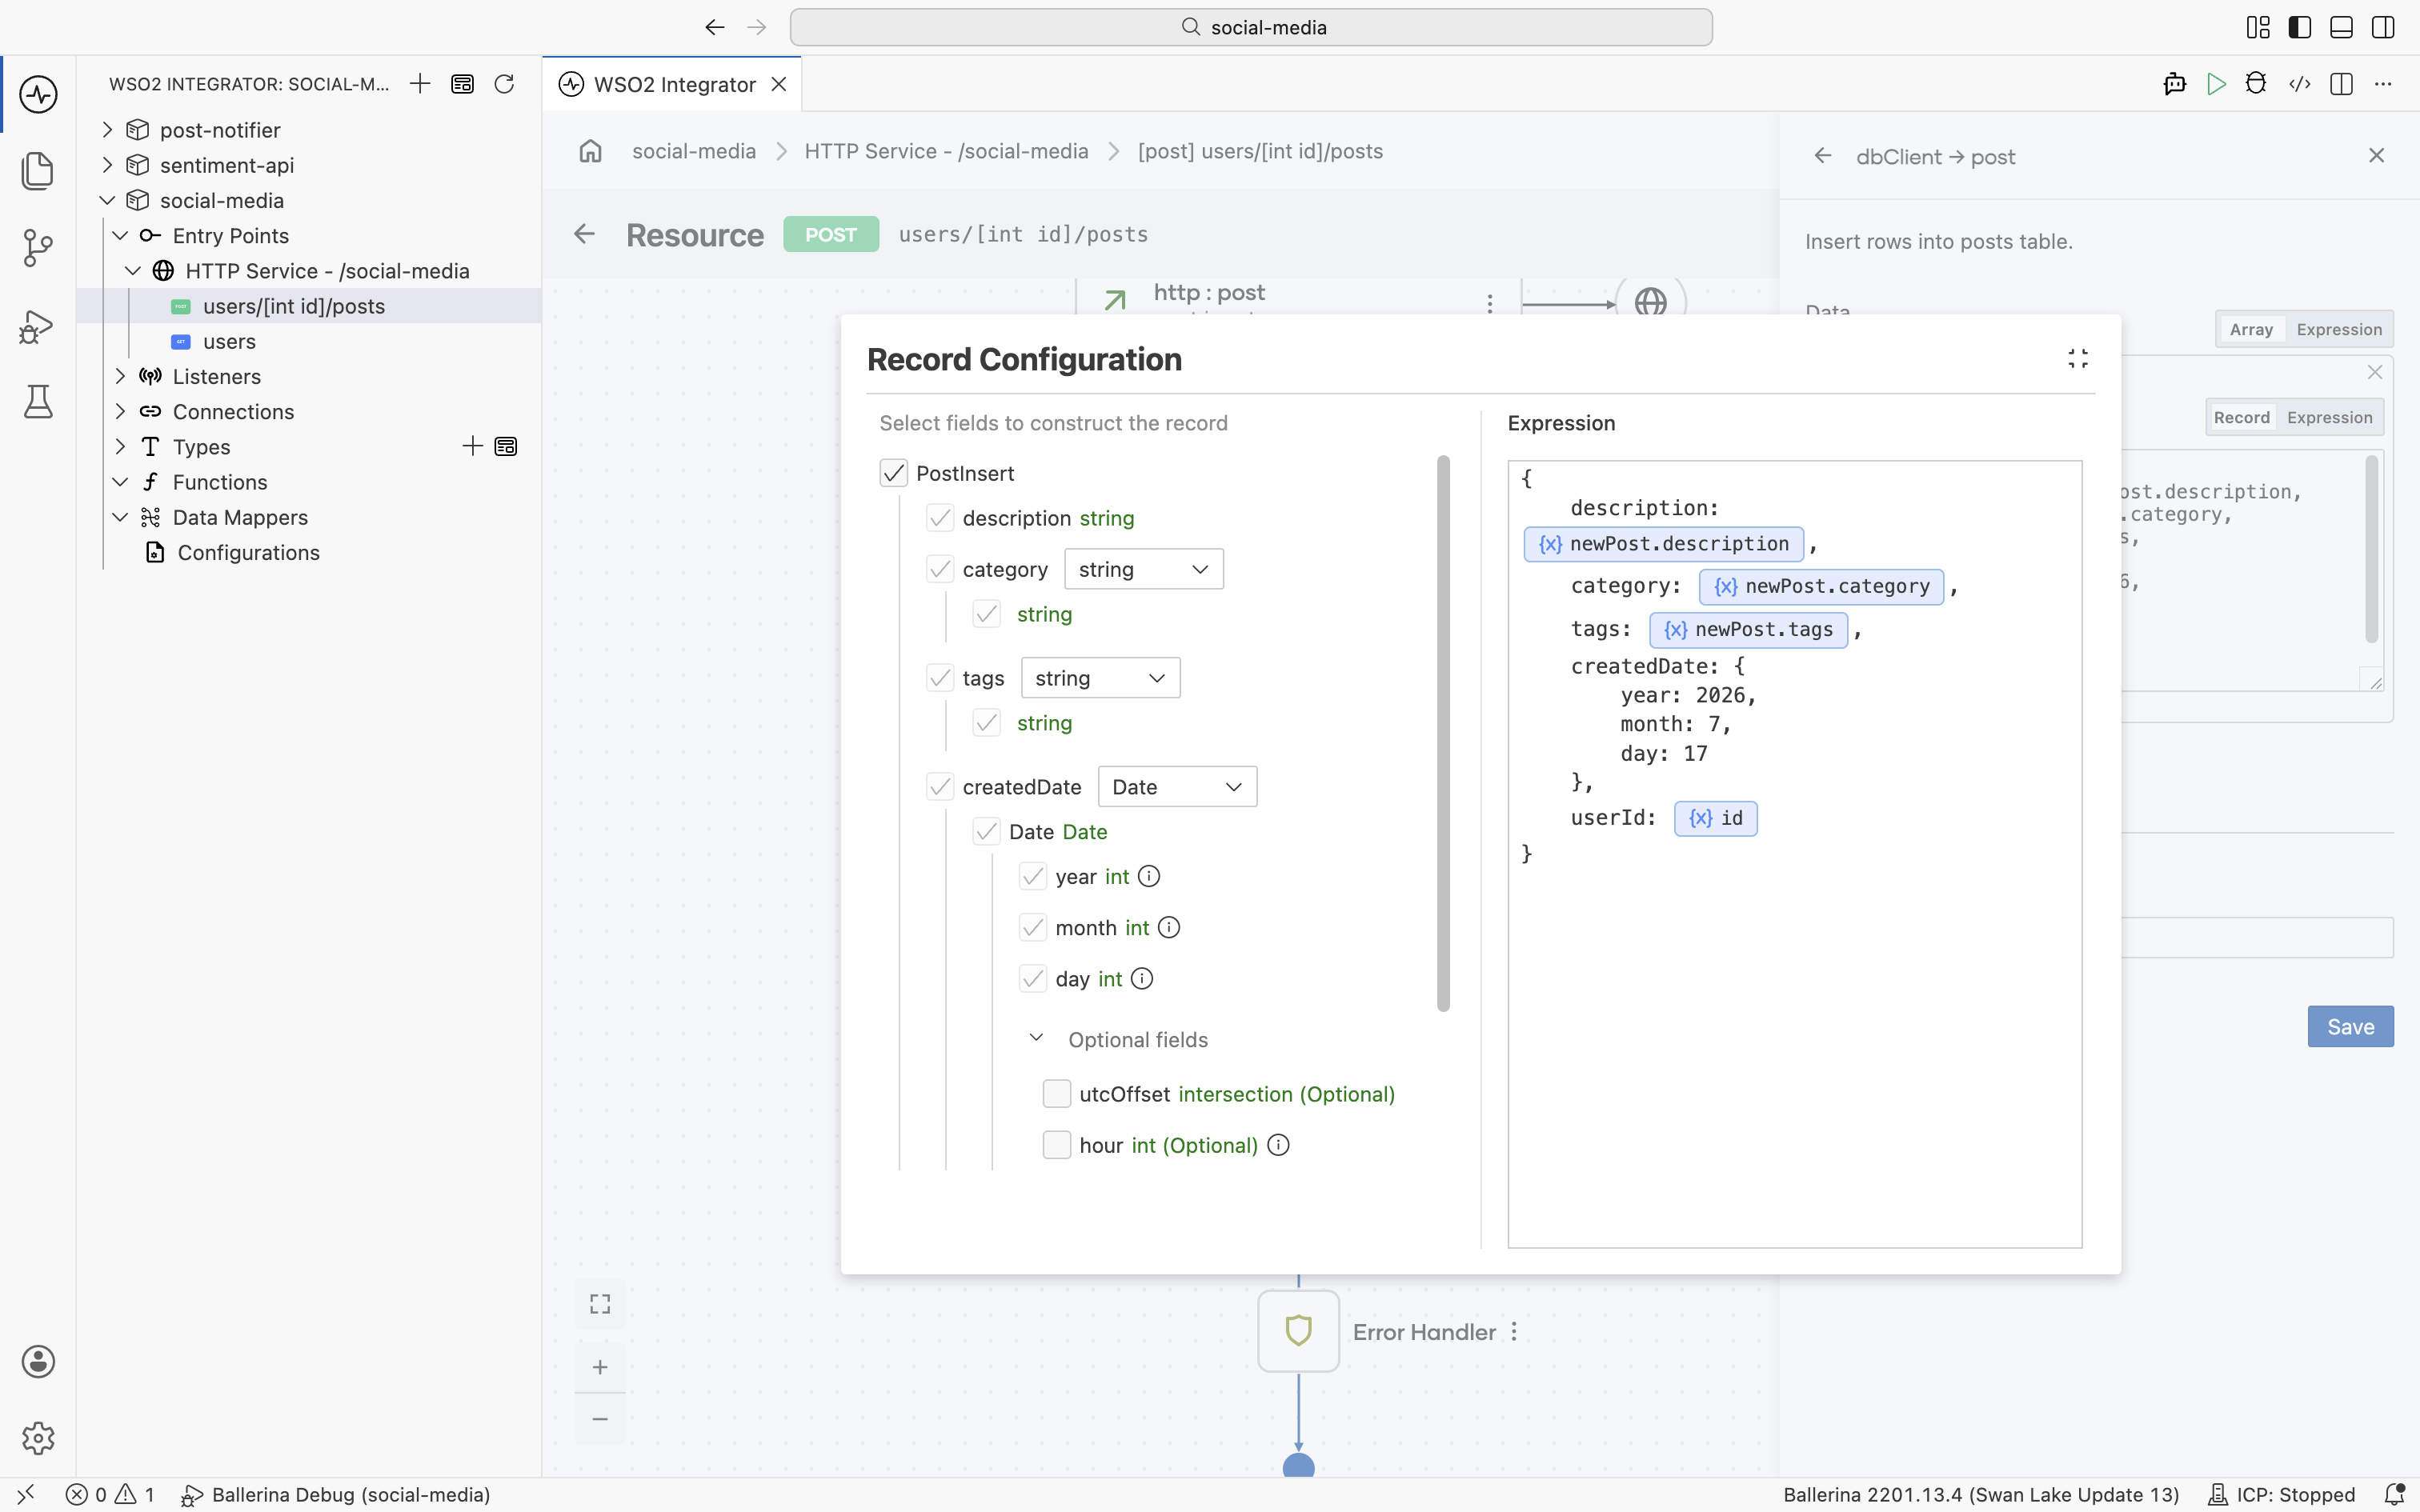Open the tags type dropdown
This screenshot has height=1512, width=2420.
pyautogui.click(x=1100, y=678)
